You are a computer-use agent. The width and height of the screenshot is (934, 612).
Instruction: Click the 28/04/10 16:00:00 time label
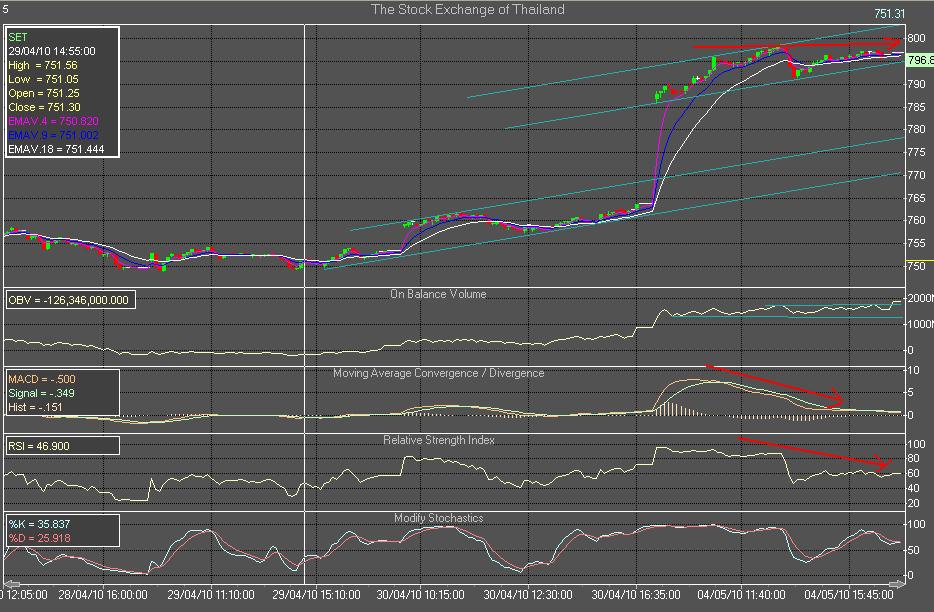pos(103,595)
